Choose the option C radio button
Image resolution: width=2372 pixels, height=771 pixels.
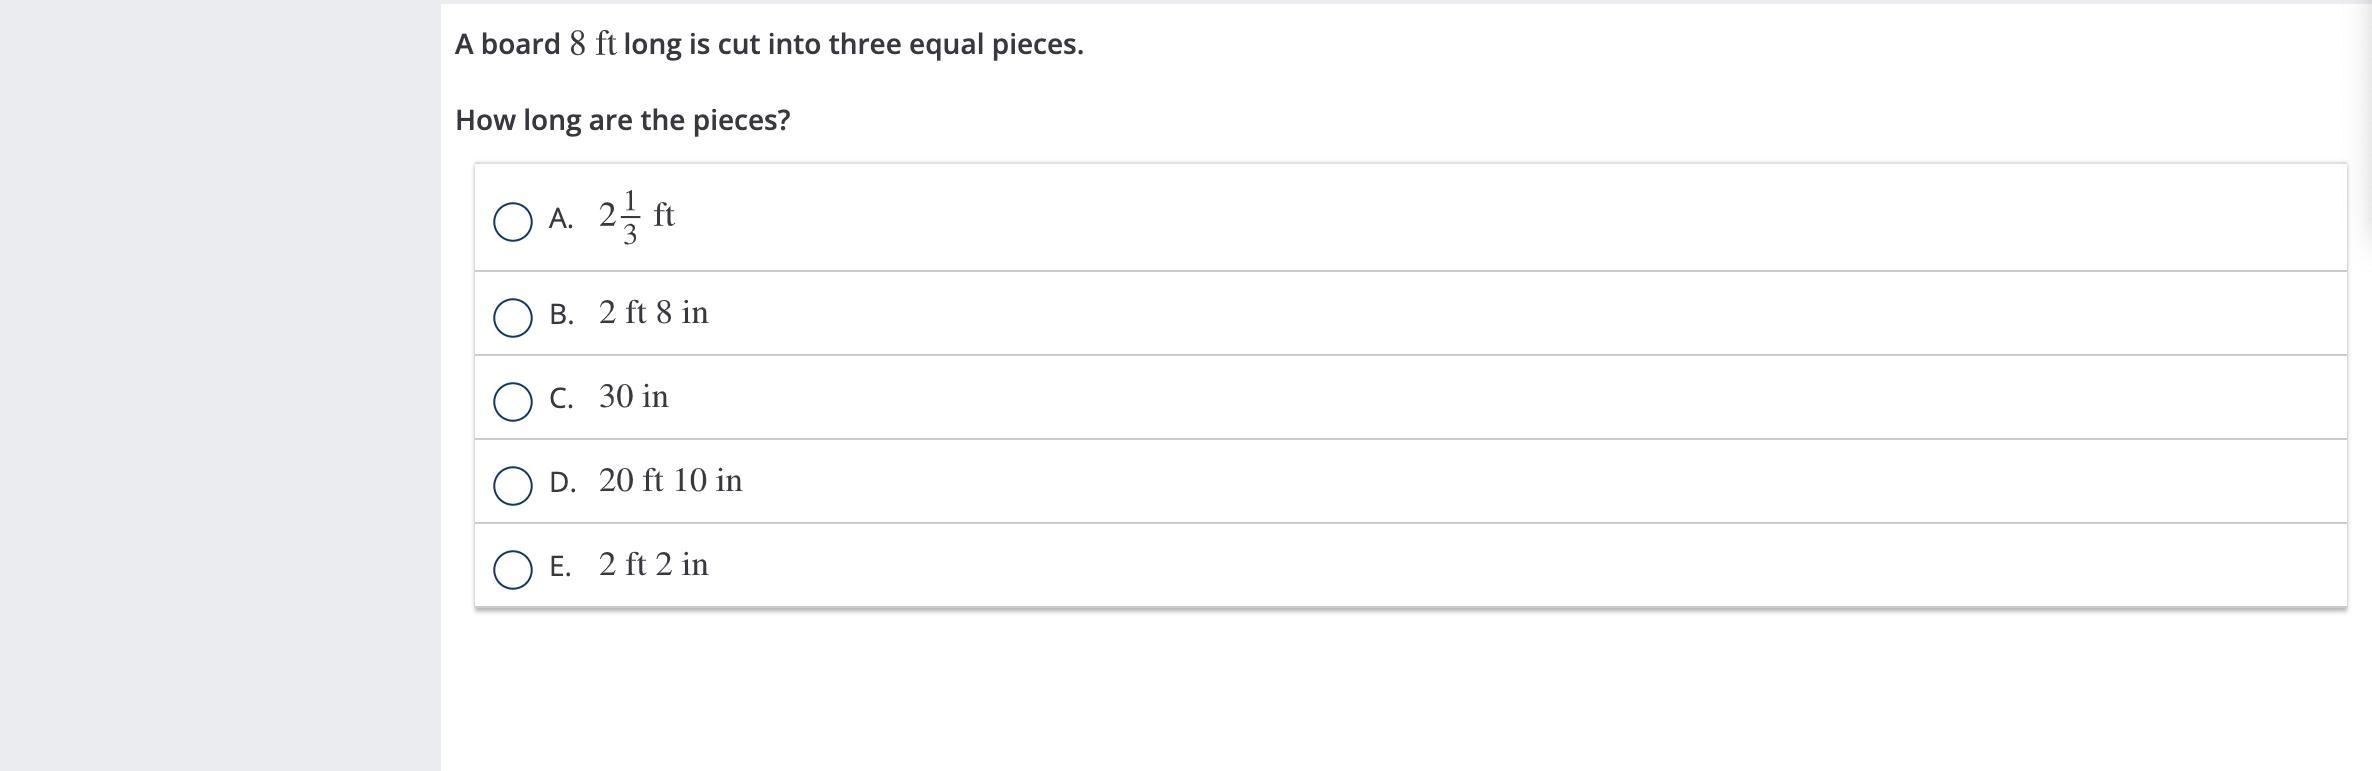pyautogui.click(x=513, y=401)
